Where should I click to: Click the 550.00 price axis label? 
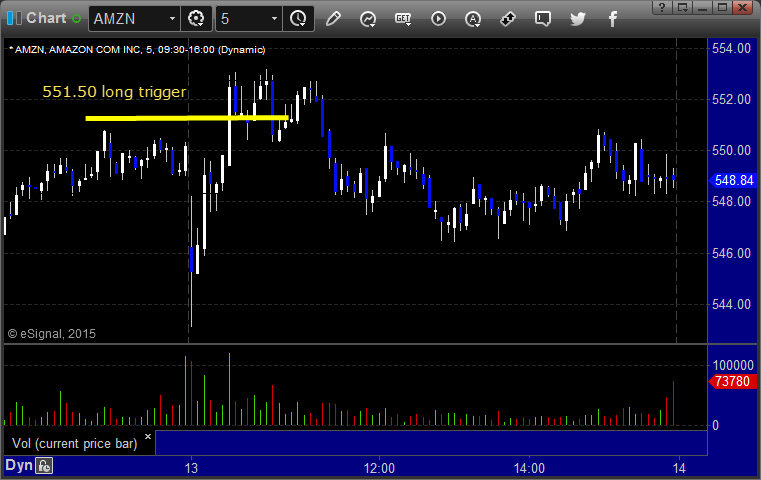point(731,150)
